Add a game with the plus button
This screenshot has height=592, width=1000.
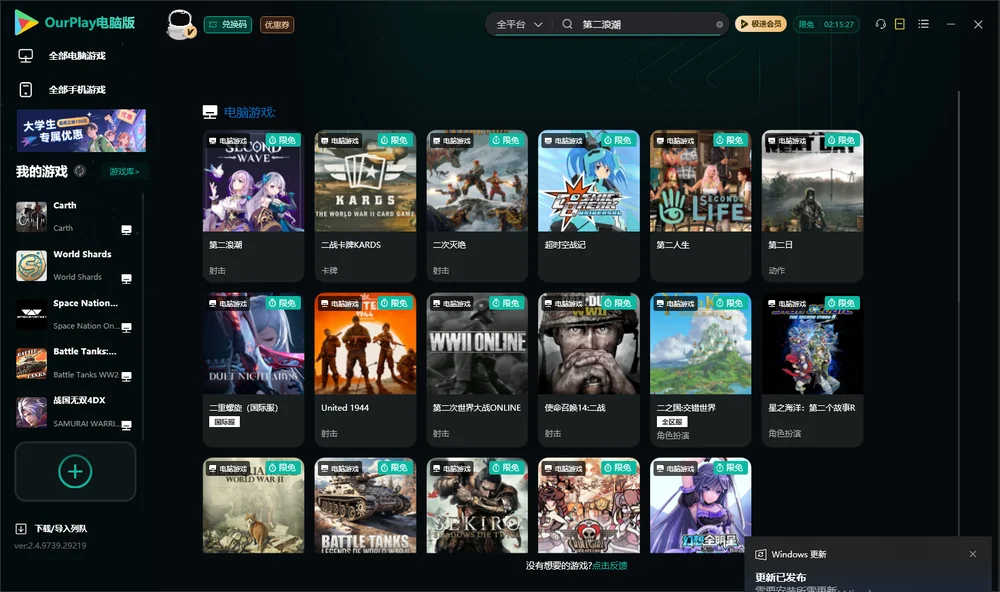75,471
